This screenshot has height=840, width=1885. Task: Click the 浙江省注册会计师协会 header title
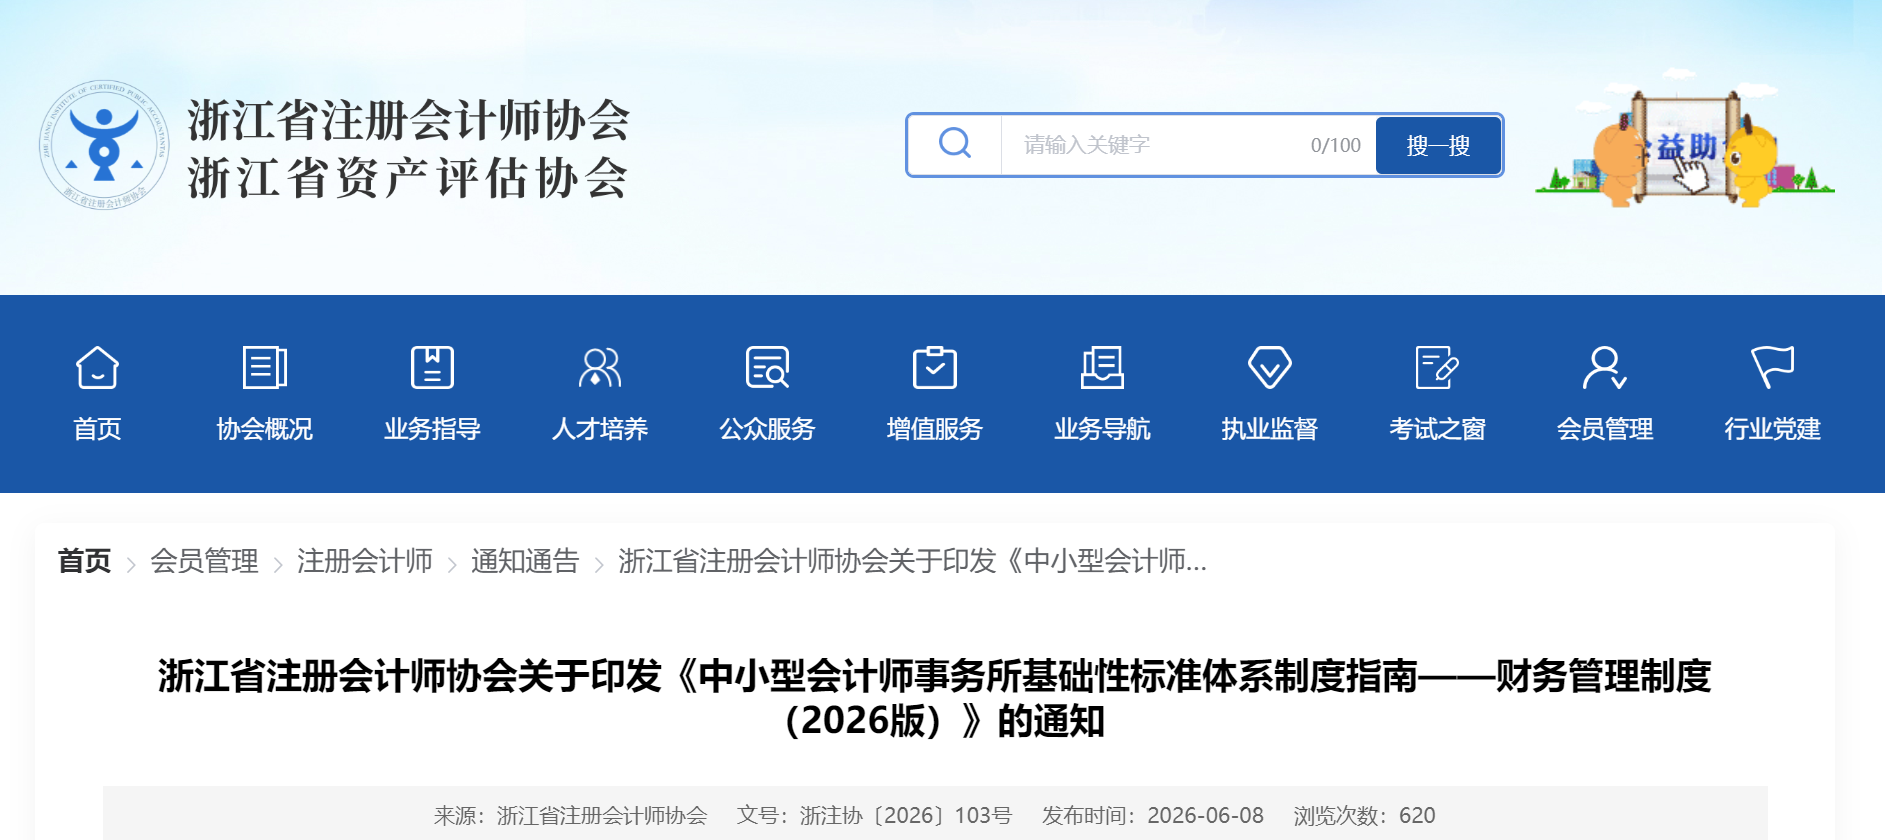[408, 120]
